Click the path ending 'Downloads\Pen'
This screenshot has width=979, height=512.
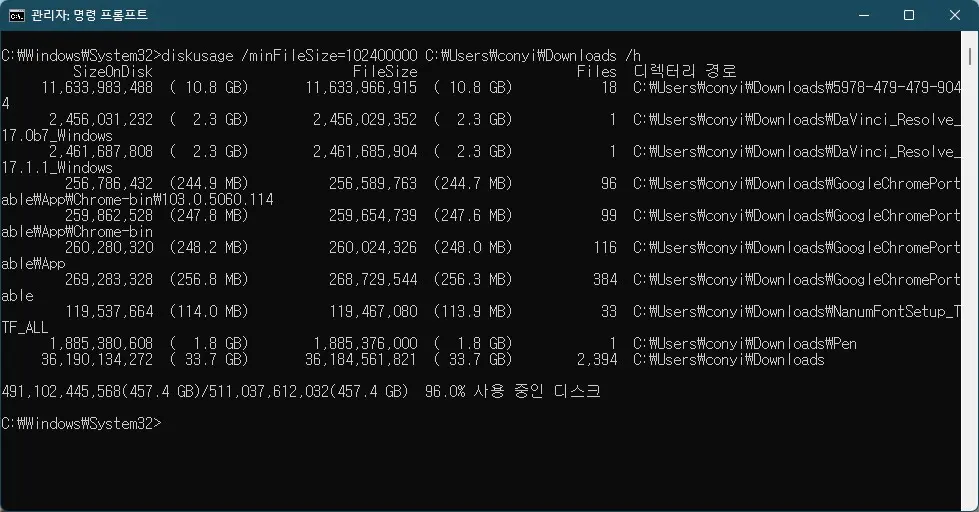(745, 343)
